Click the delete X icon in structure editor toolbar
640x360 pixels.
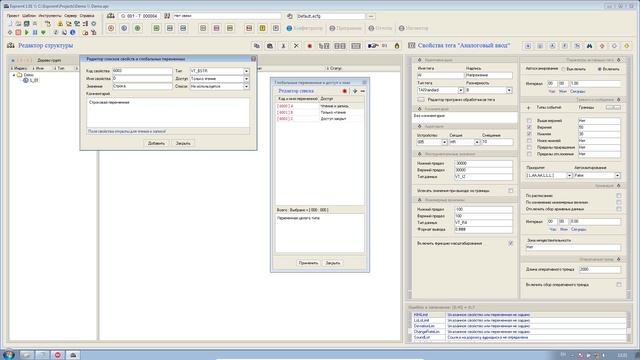(296, 46)
